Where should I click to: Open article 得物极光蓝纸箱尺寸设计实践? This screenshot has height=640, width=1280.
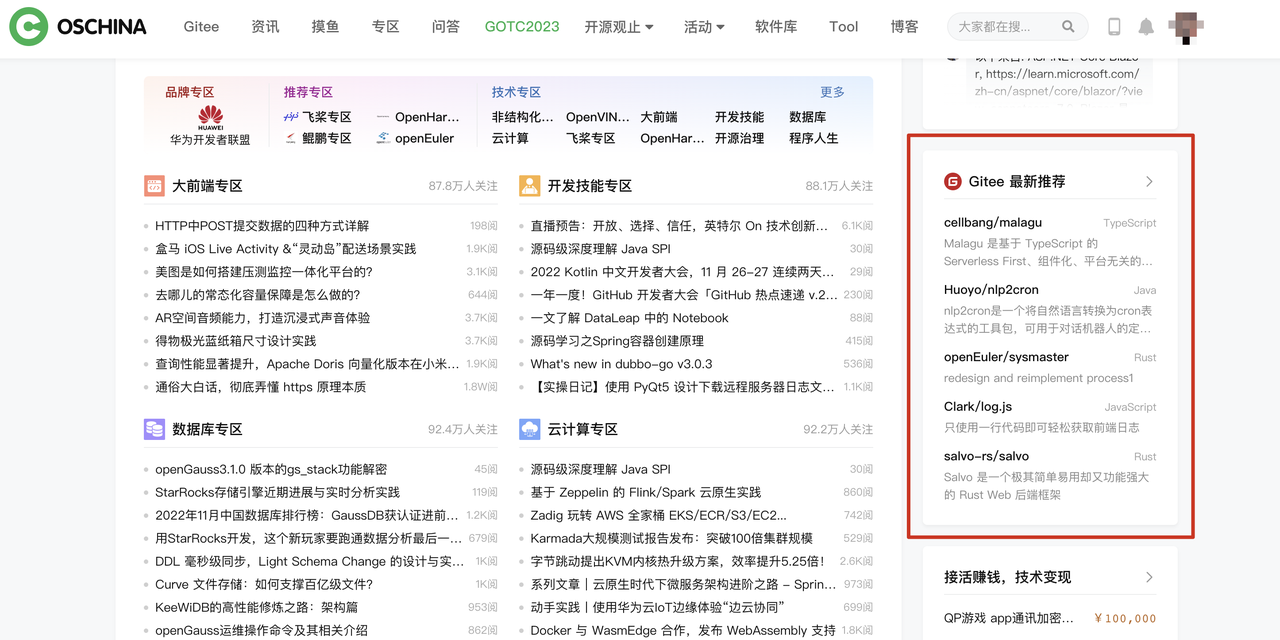click(235, 341)
